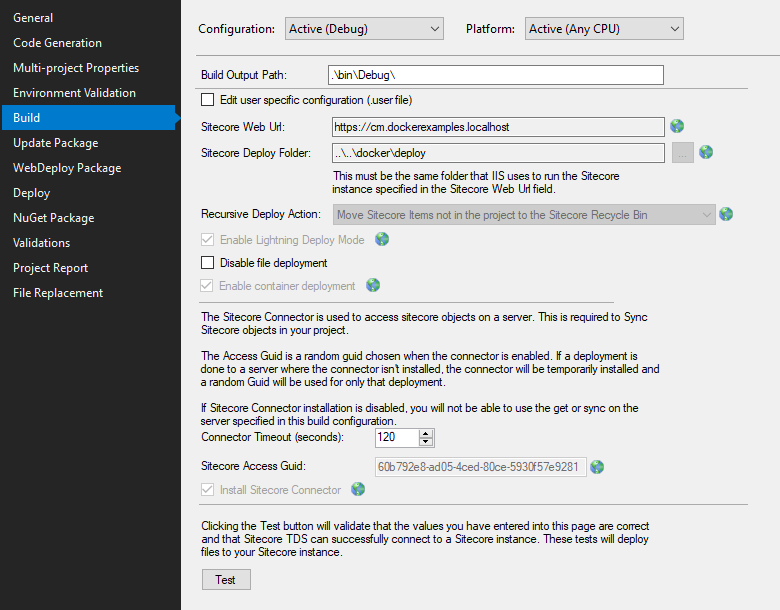Screen dimensions: 780x610
Task: Click globe icon next to Recursive Deploy Action
Action: click(x=726, y=214)
